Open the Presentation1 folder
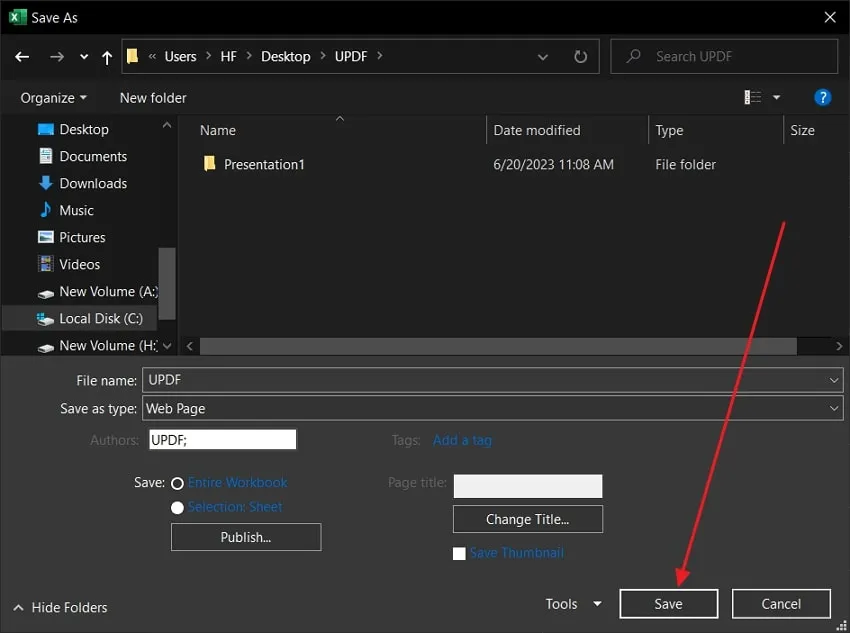Screen dimensions: 850x633 264,164
